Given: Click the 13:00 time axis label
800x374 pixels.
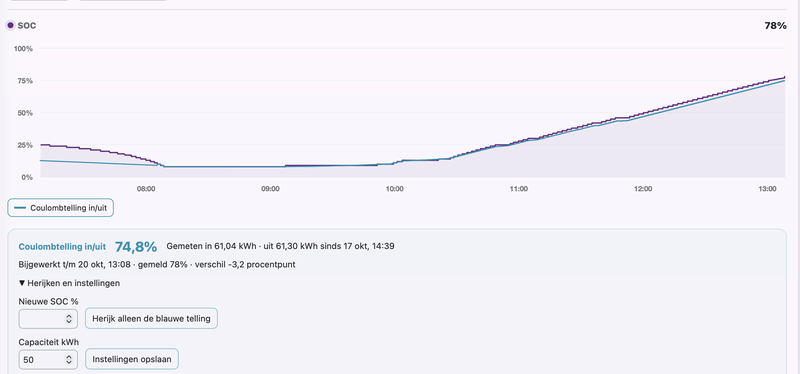Looking at the screenshot, I should (x=767, y=189).
